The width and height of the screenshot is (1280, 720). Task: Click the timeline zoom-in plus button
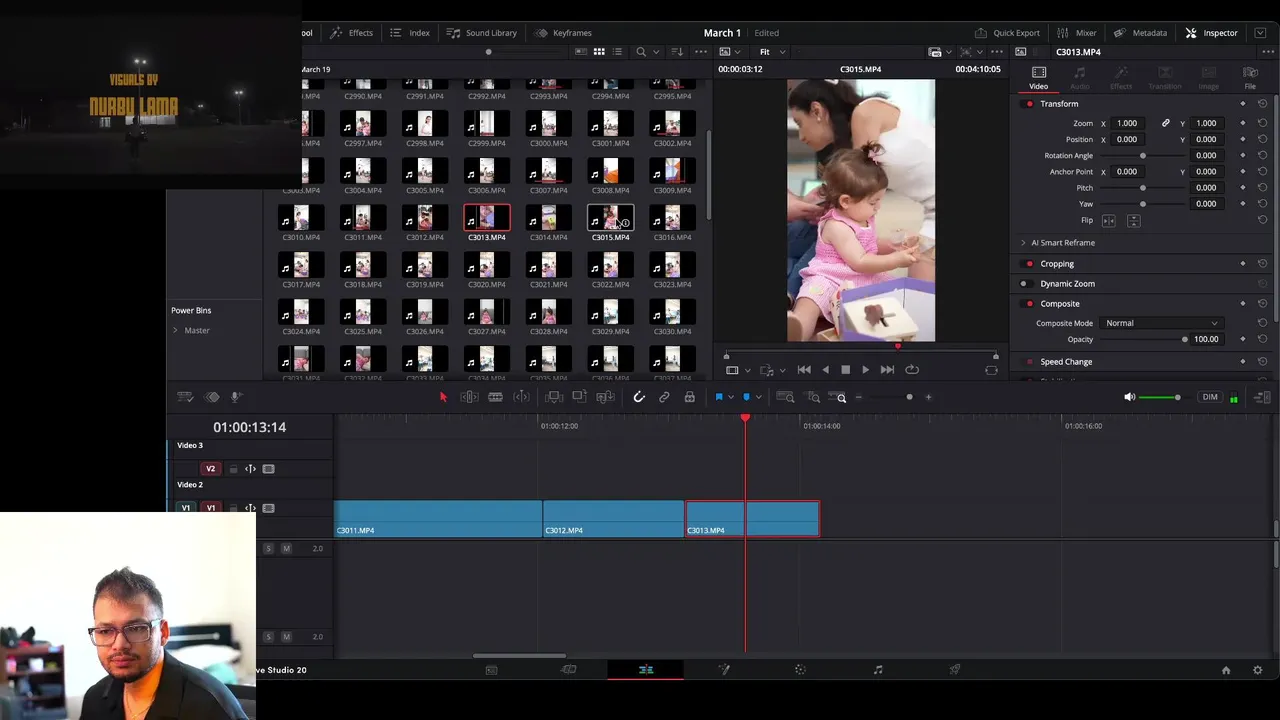pos(928,397)
